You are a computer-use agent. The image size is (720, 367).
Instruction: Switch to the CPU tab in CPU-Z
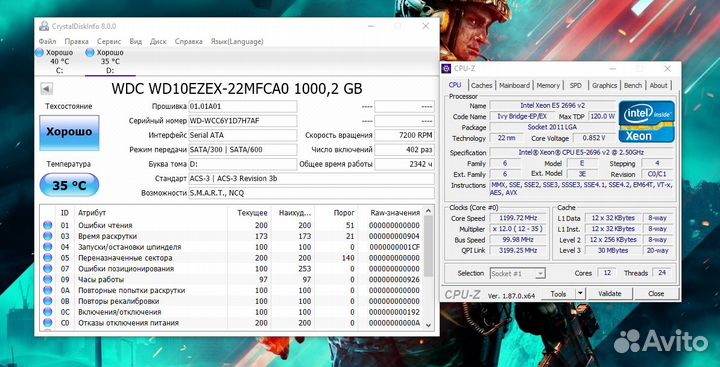click(x=455, y=85)
